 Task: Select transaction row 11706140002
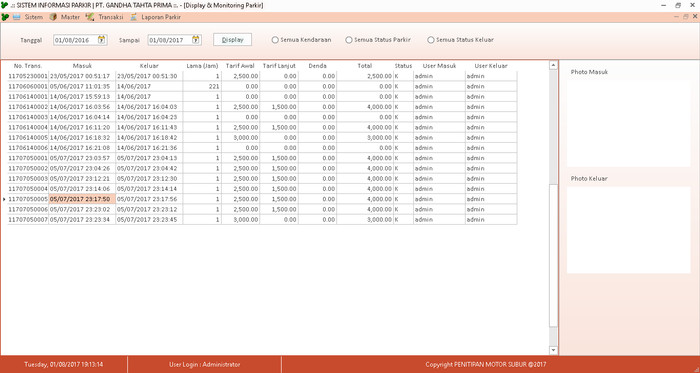tap(262, 107)
